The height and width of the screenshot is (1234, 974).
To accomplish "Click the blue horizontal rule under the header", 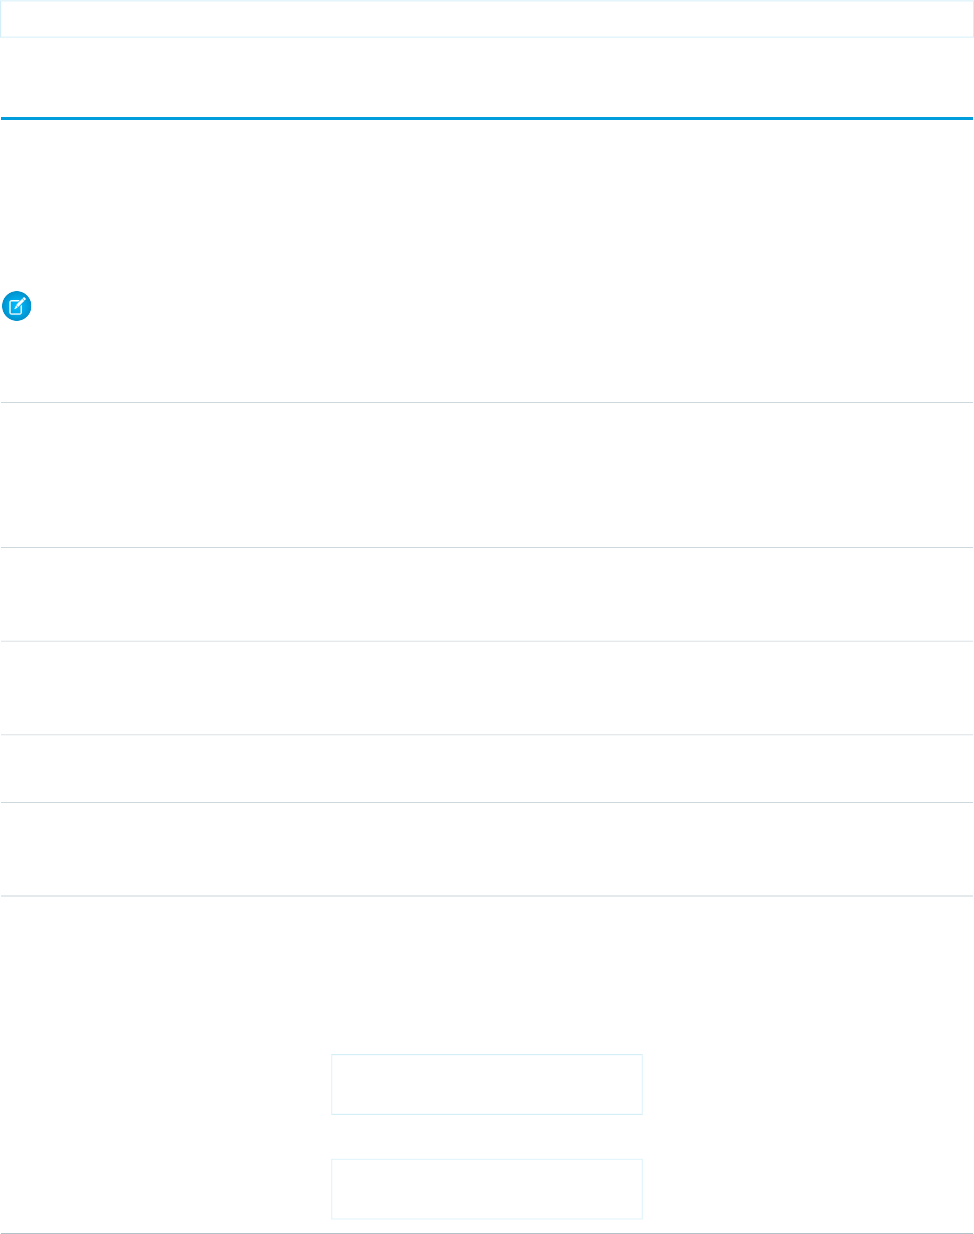I will point(486,118).
